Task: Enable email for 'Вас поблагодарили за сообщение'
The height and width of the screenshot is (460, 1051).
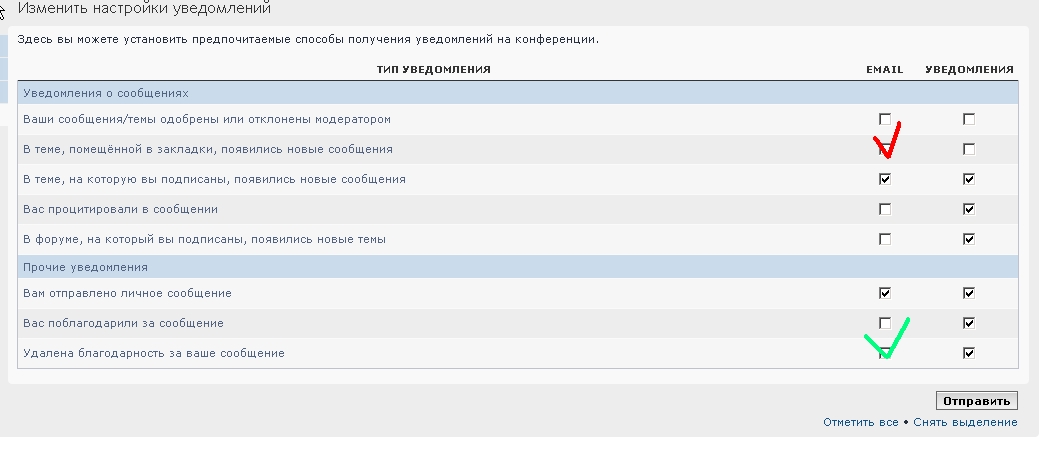Action: pyautogui.click(x=884, y=323)
